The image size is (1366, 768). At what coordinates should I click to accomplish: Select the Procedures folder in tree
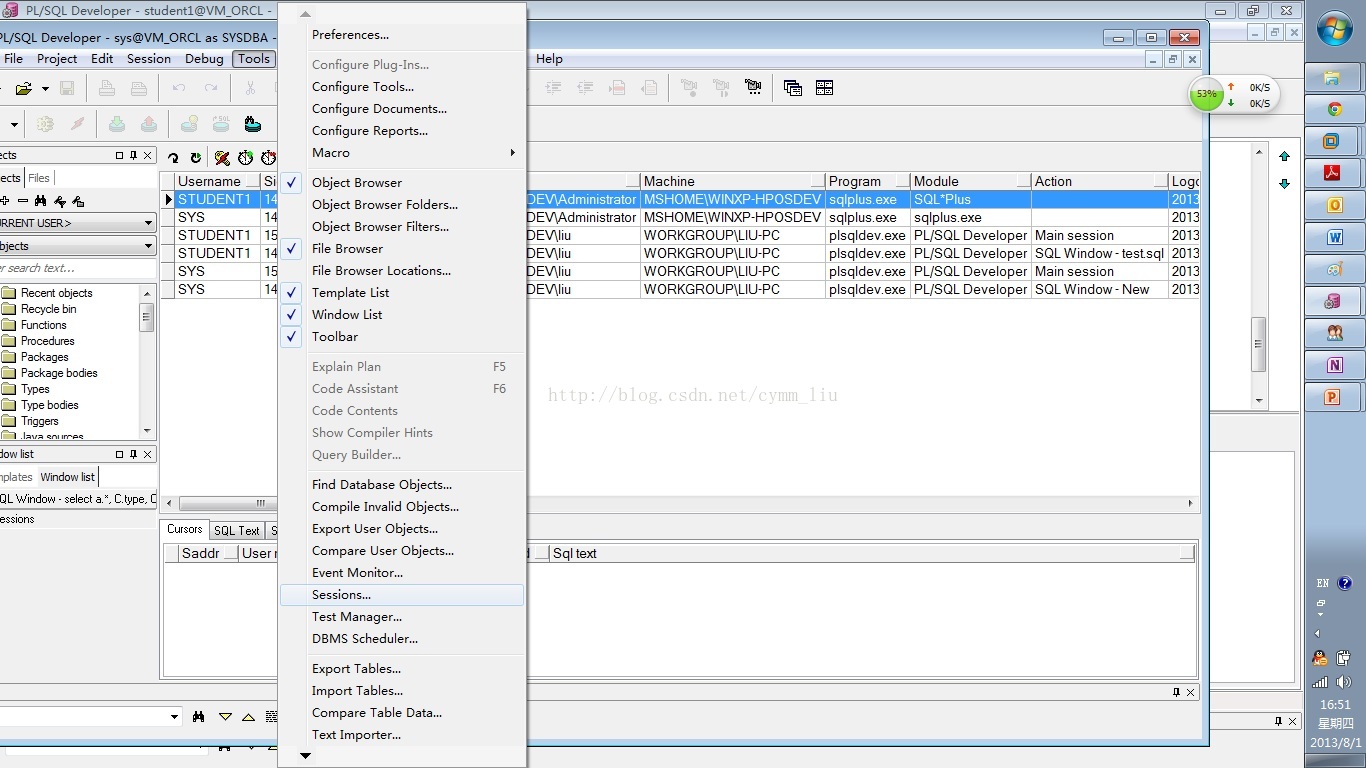(x=47, y=341)
